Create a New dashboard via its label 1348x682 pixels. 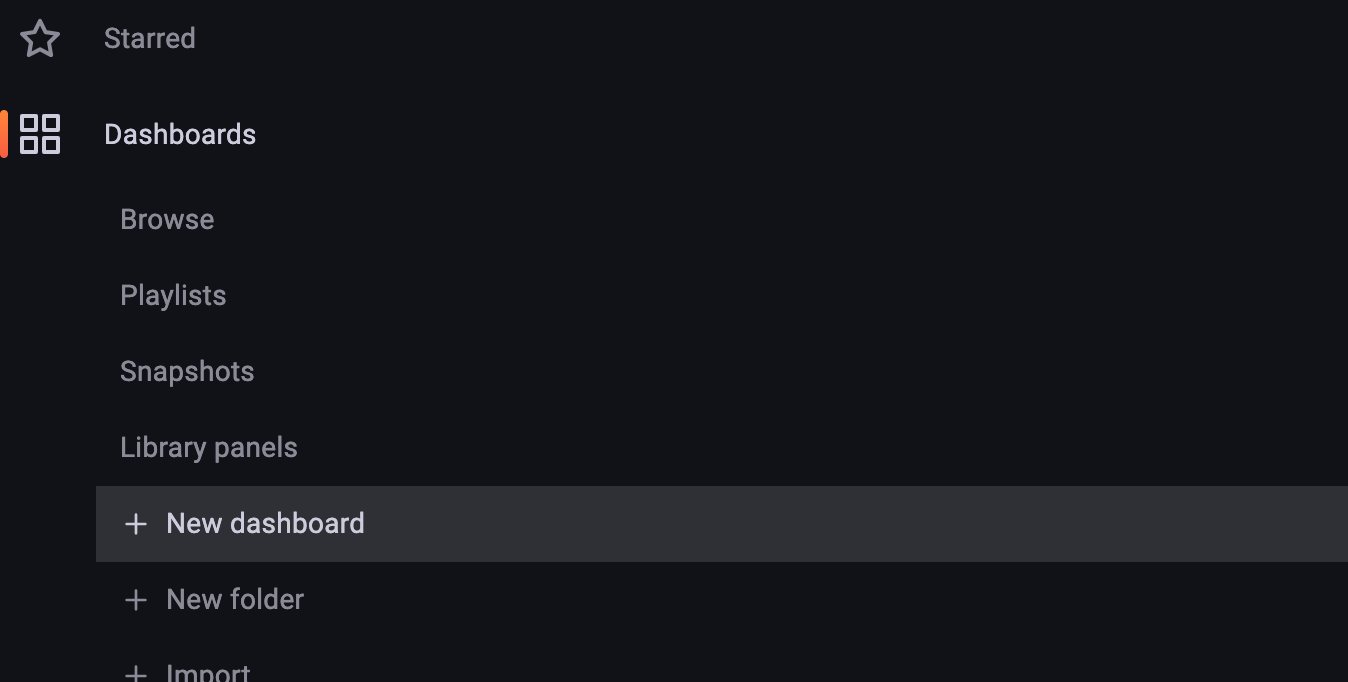(265, 524)
